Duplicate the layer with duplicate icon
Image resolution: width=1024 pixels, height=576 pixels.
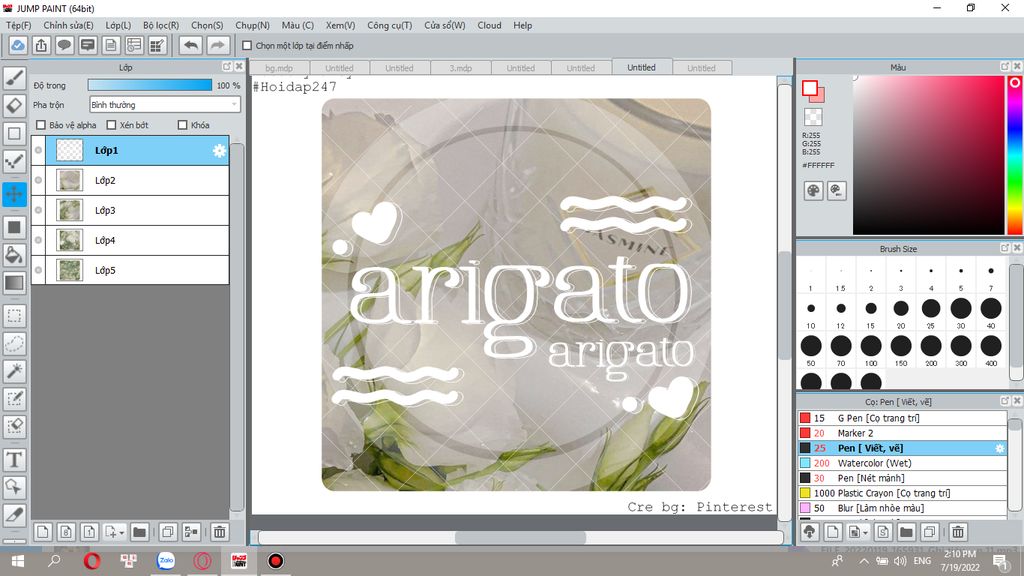168,532
